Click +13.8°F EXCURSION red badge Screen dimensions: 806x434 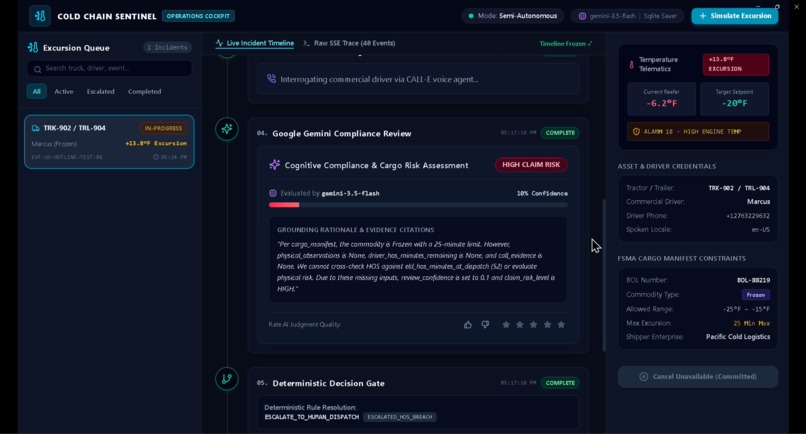coord(736,64)
